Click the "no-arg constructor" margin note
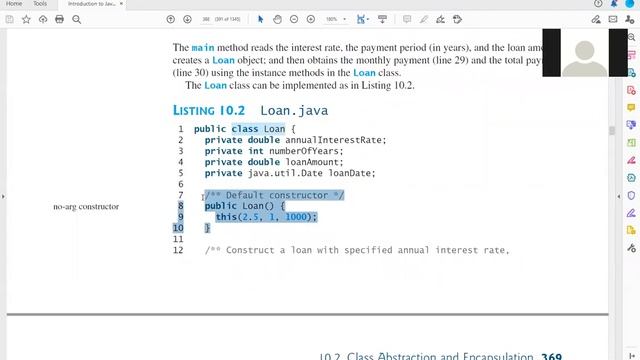Image resolution: width=640 pixels, height=360 pixels. (86, 207)
